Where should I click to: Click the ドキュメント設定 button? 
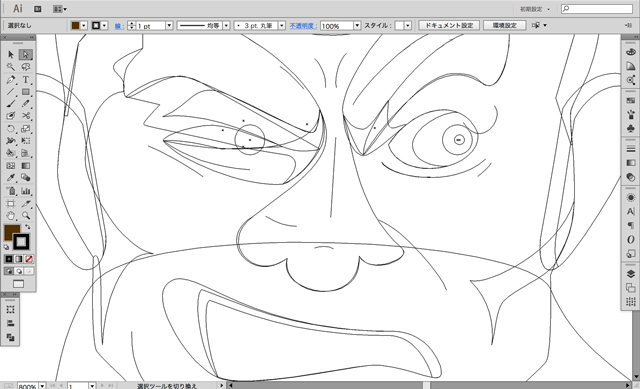(x=449, y=25)
